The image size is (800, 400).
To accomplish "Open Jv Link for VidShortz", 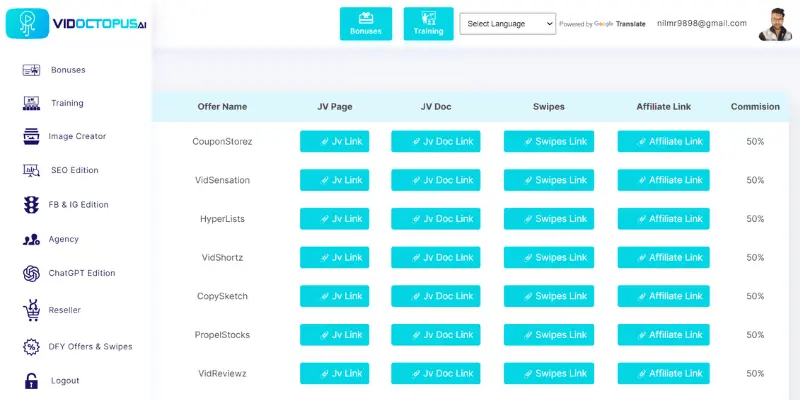I will pos(335,258).
